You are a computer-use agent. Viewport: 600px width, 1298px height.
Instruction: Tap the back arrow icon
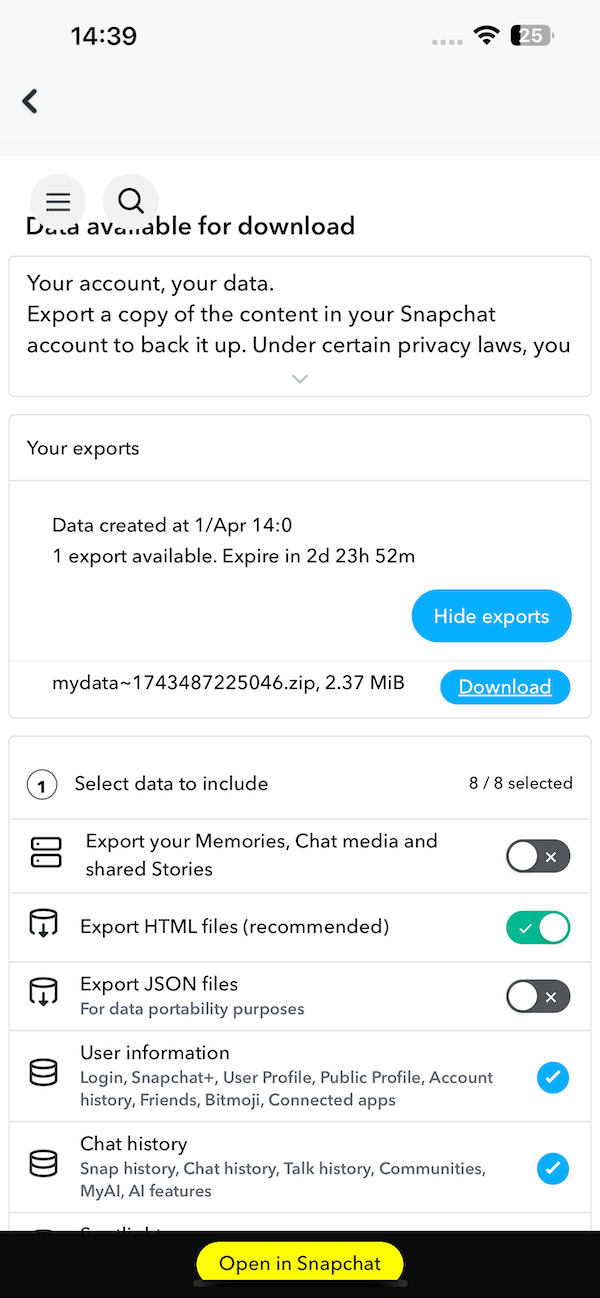point(30,100)
